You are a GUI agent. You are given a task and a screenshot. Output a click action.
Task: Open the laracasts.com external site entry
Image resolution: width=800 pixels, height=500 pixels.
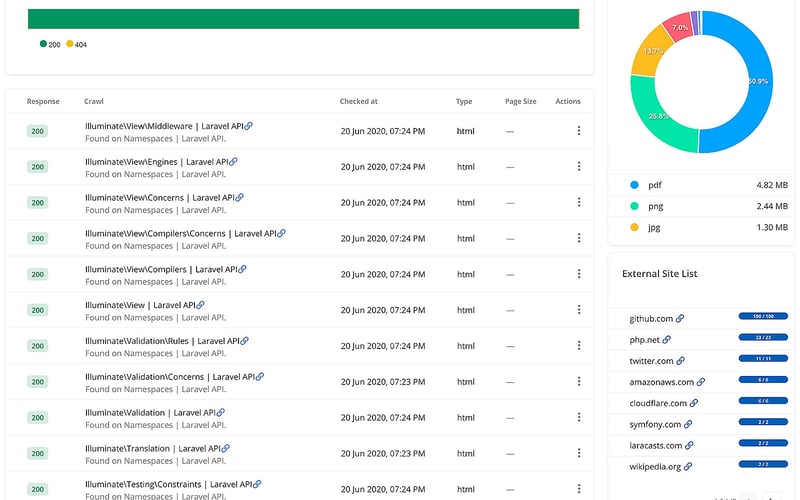tap(656, 445)
